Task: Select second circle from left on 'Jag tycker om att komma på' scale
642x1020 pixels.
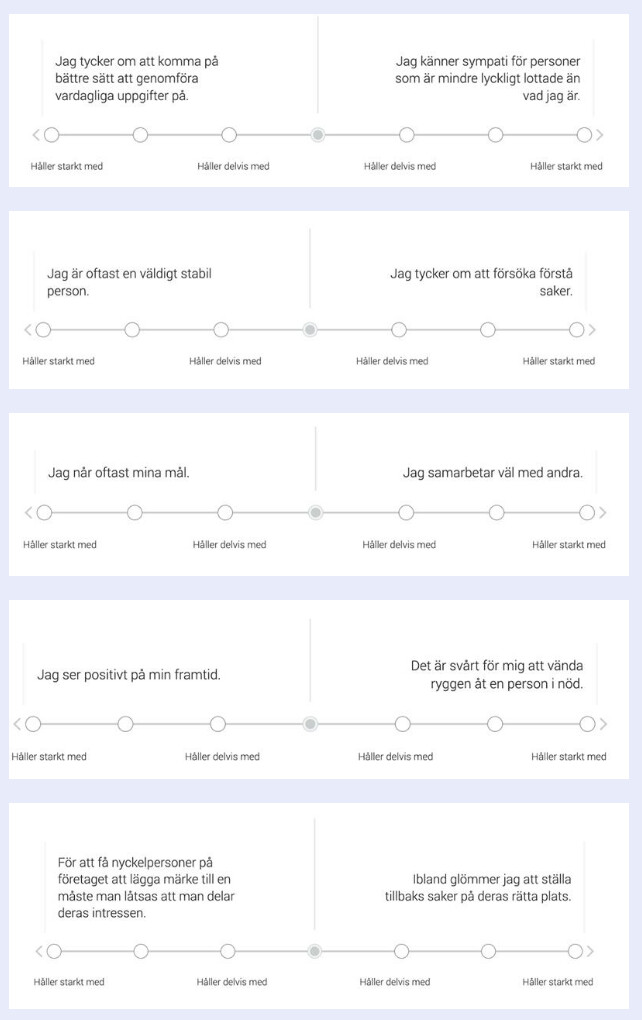Action: tap(140, 135)
